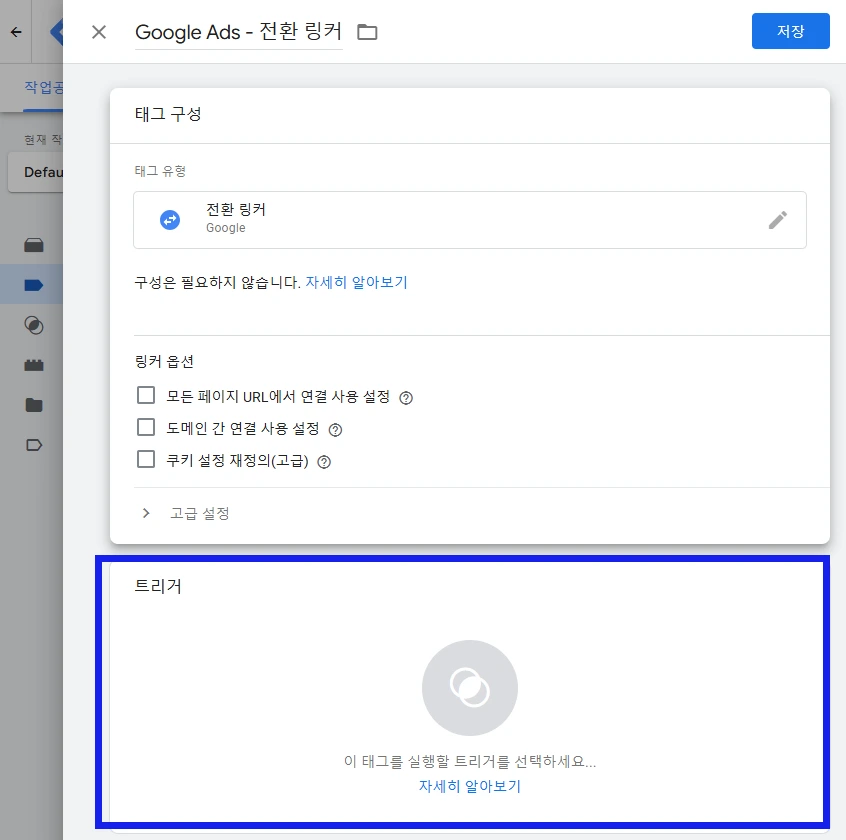Viewport: 846px width, 840px height.
Task: Click the folder icon next to the tag name
Action: (367, 32)
